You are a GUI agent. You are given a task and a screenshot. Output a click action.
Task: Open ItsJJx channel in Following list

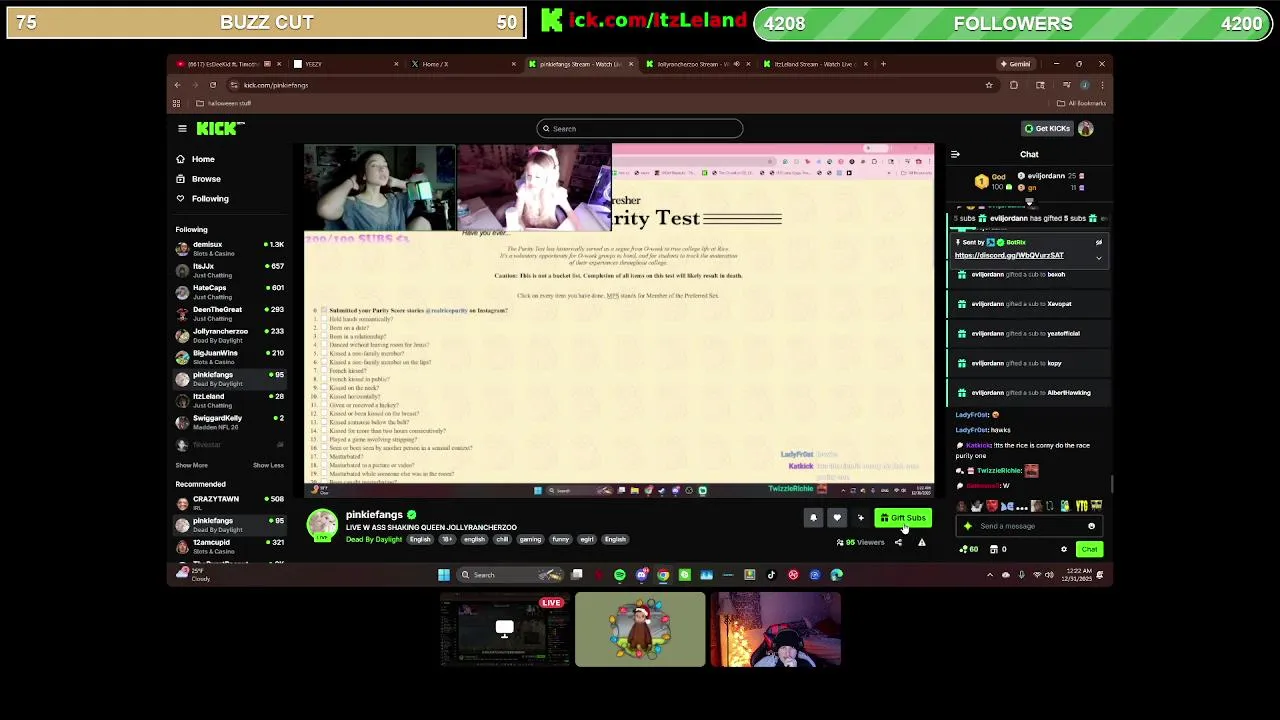229,270
